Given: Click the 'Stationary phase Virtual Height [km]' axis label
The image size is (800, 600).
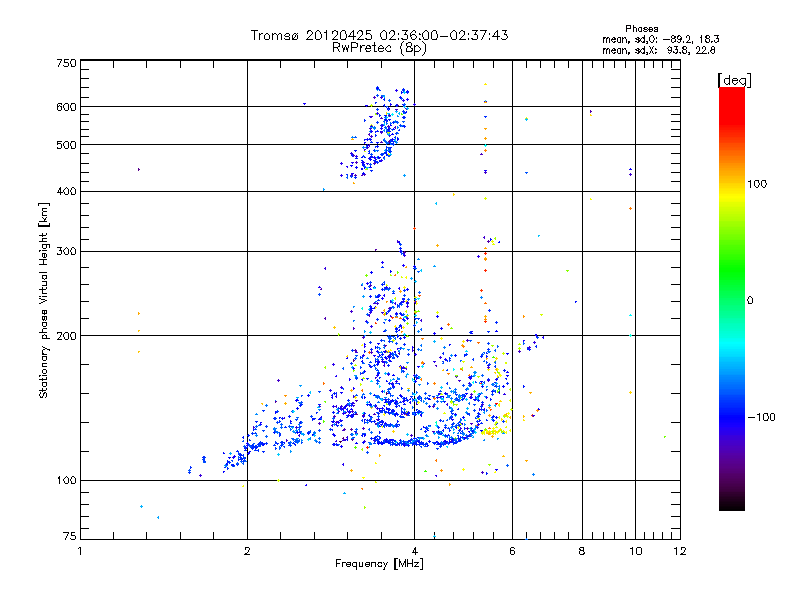Looking at the screenshot, I should point(43,300).
